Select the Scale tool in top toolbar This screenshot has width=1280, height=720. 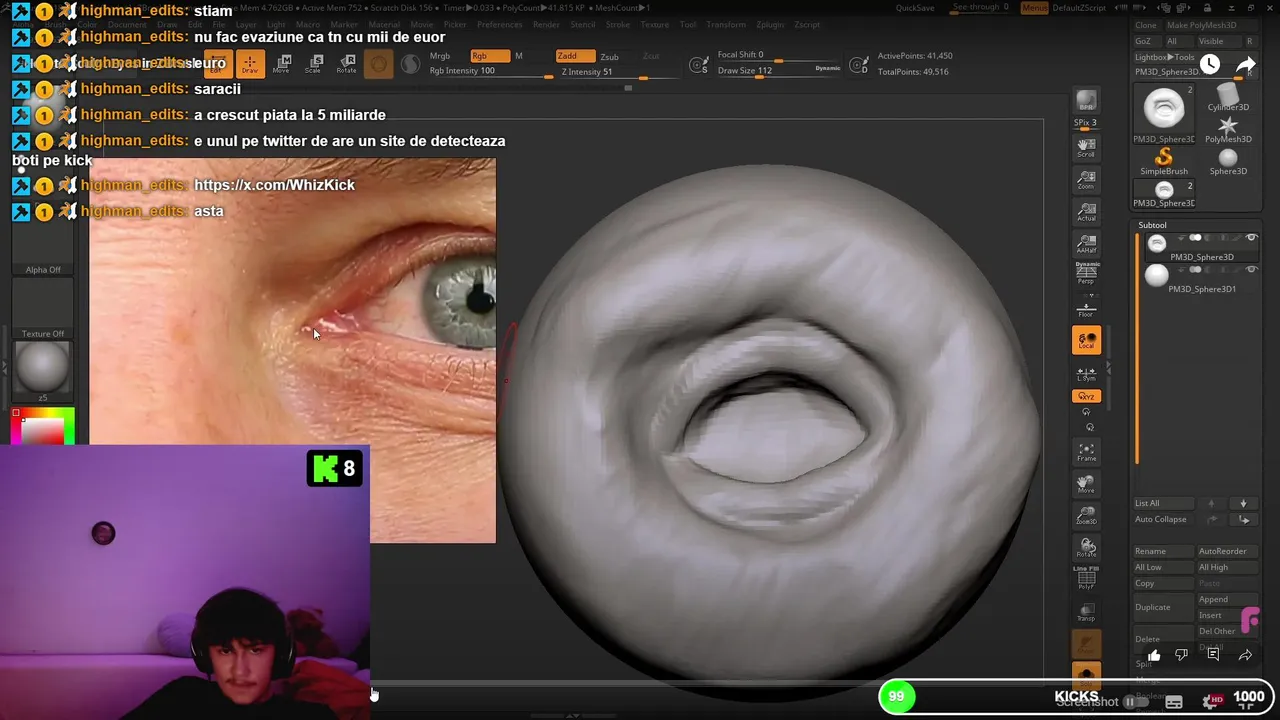[x=313, y=64]
